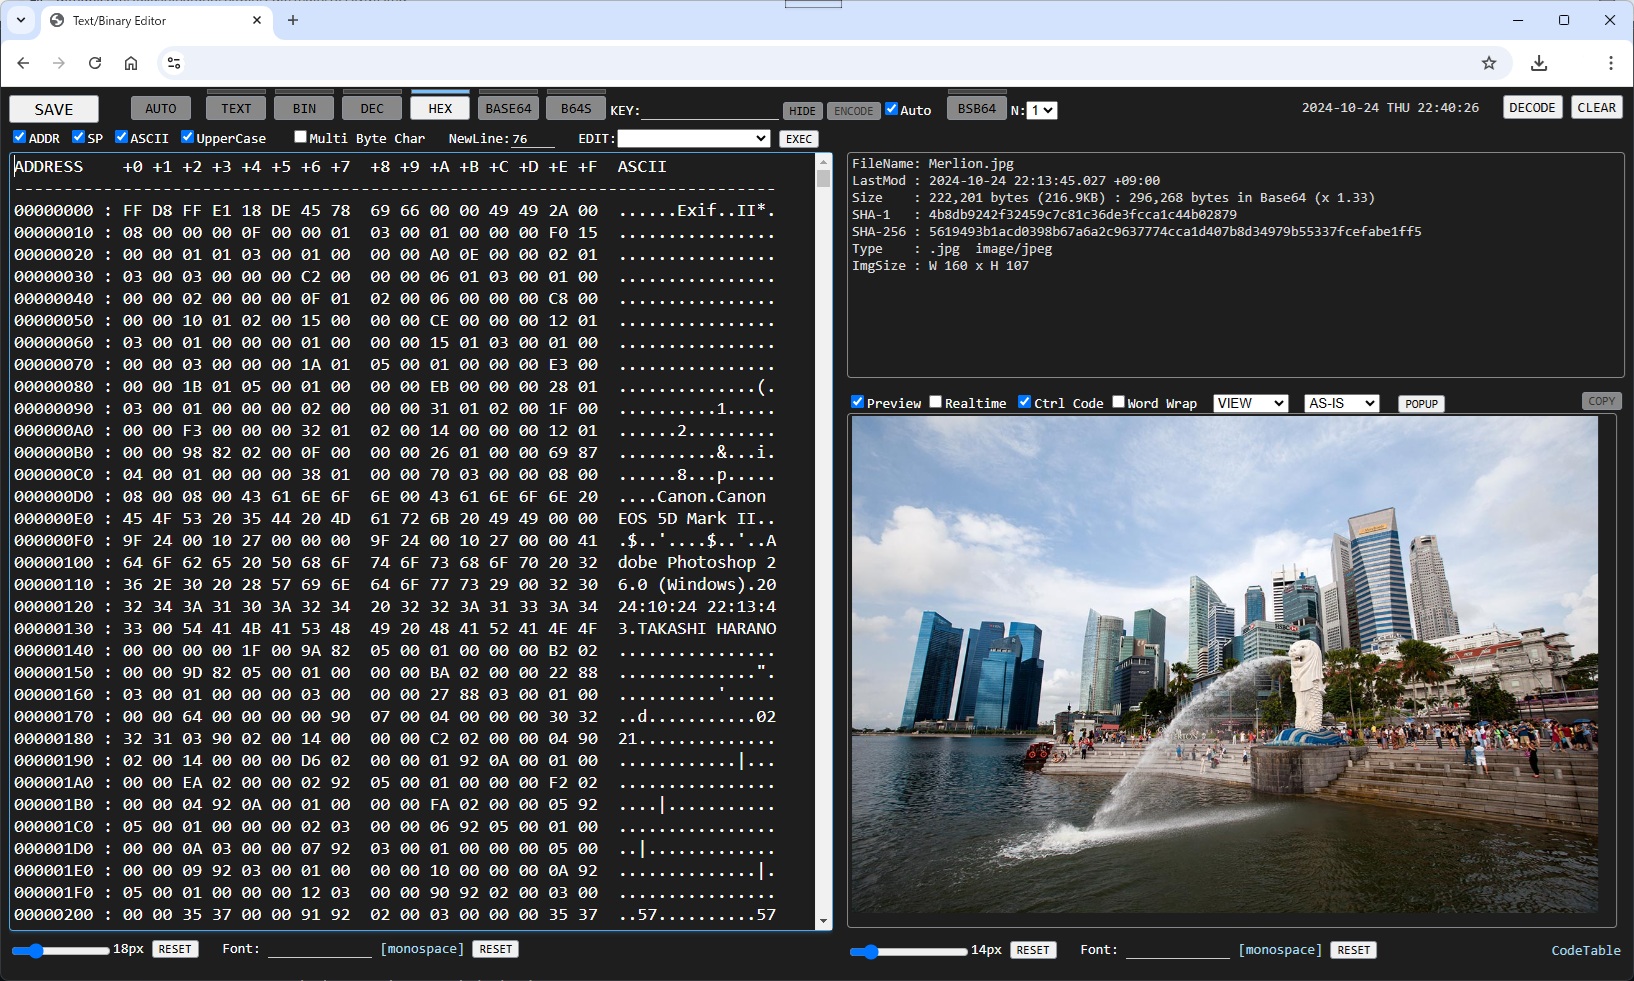The width and height of the screenshot is (1634, 981).
Task: Switch to AUTO display mode
Action: 160,108
